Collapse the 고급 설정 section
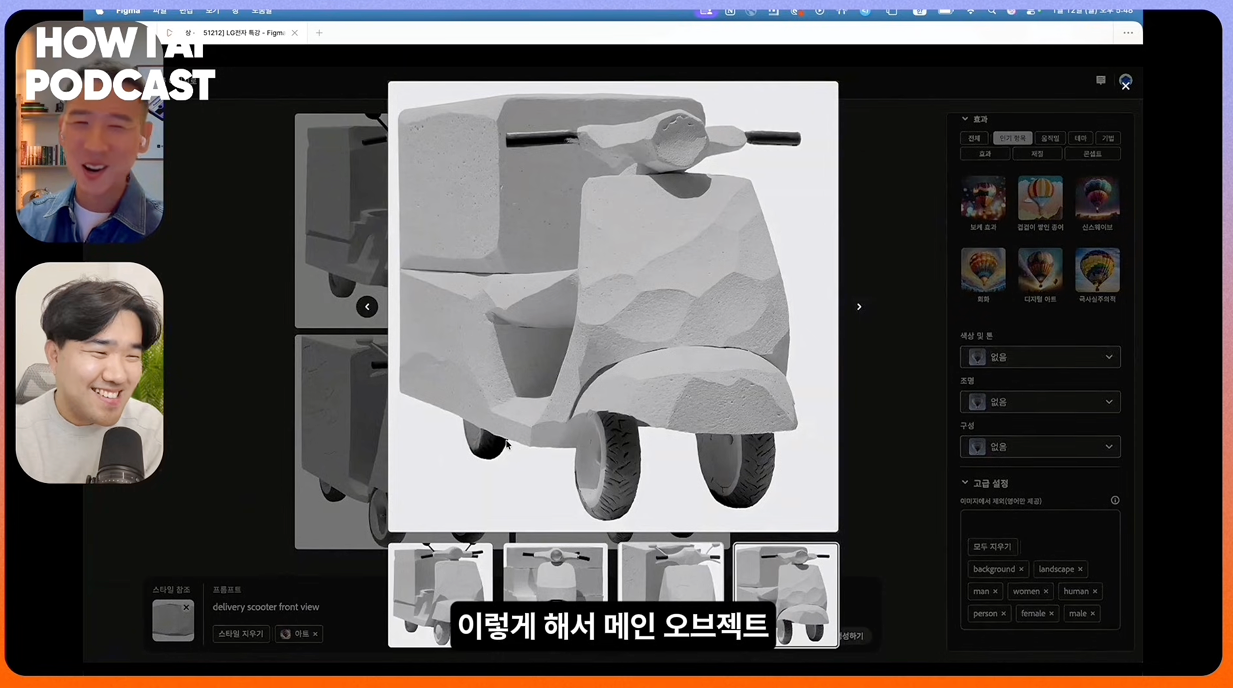 click(x=965, y=482)
